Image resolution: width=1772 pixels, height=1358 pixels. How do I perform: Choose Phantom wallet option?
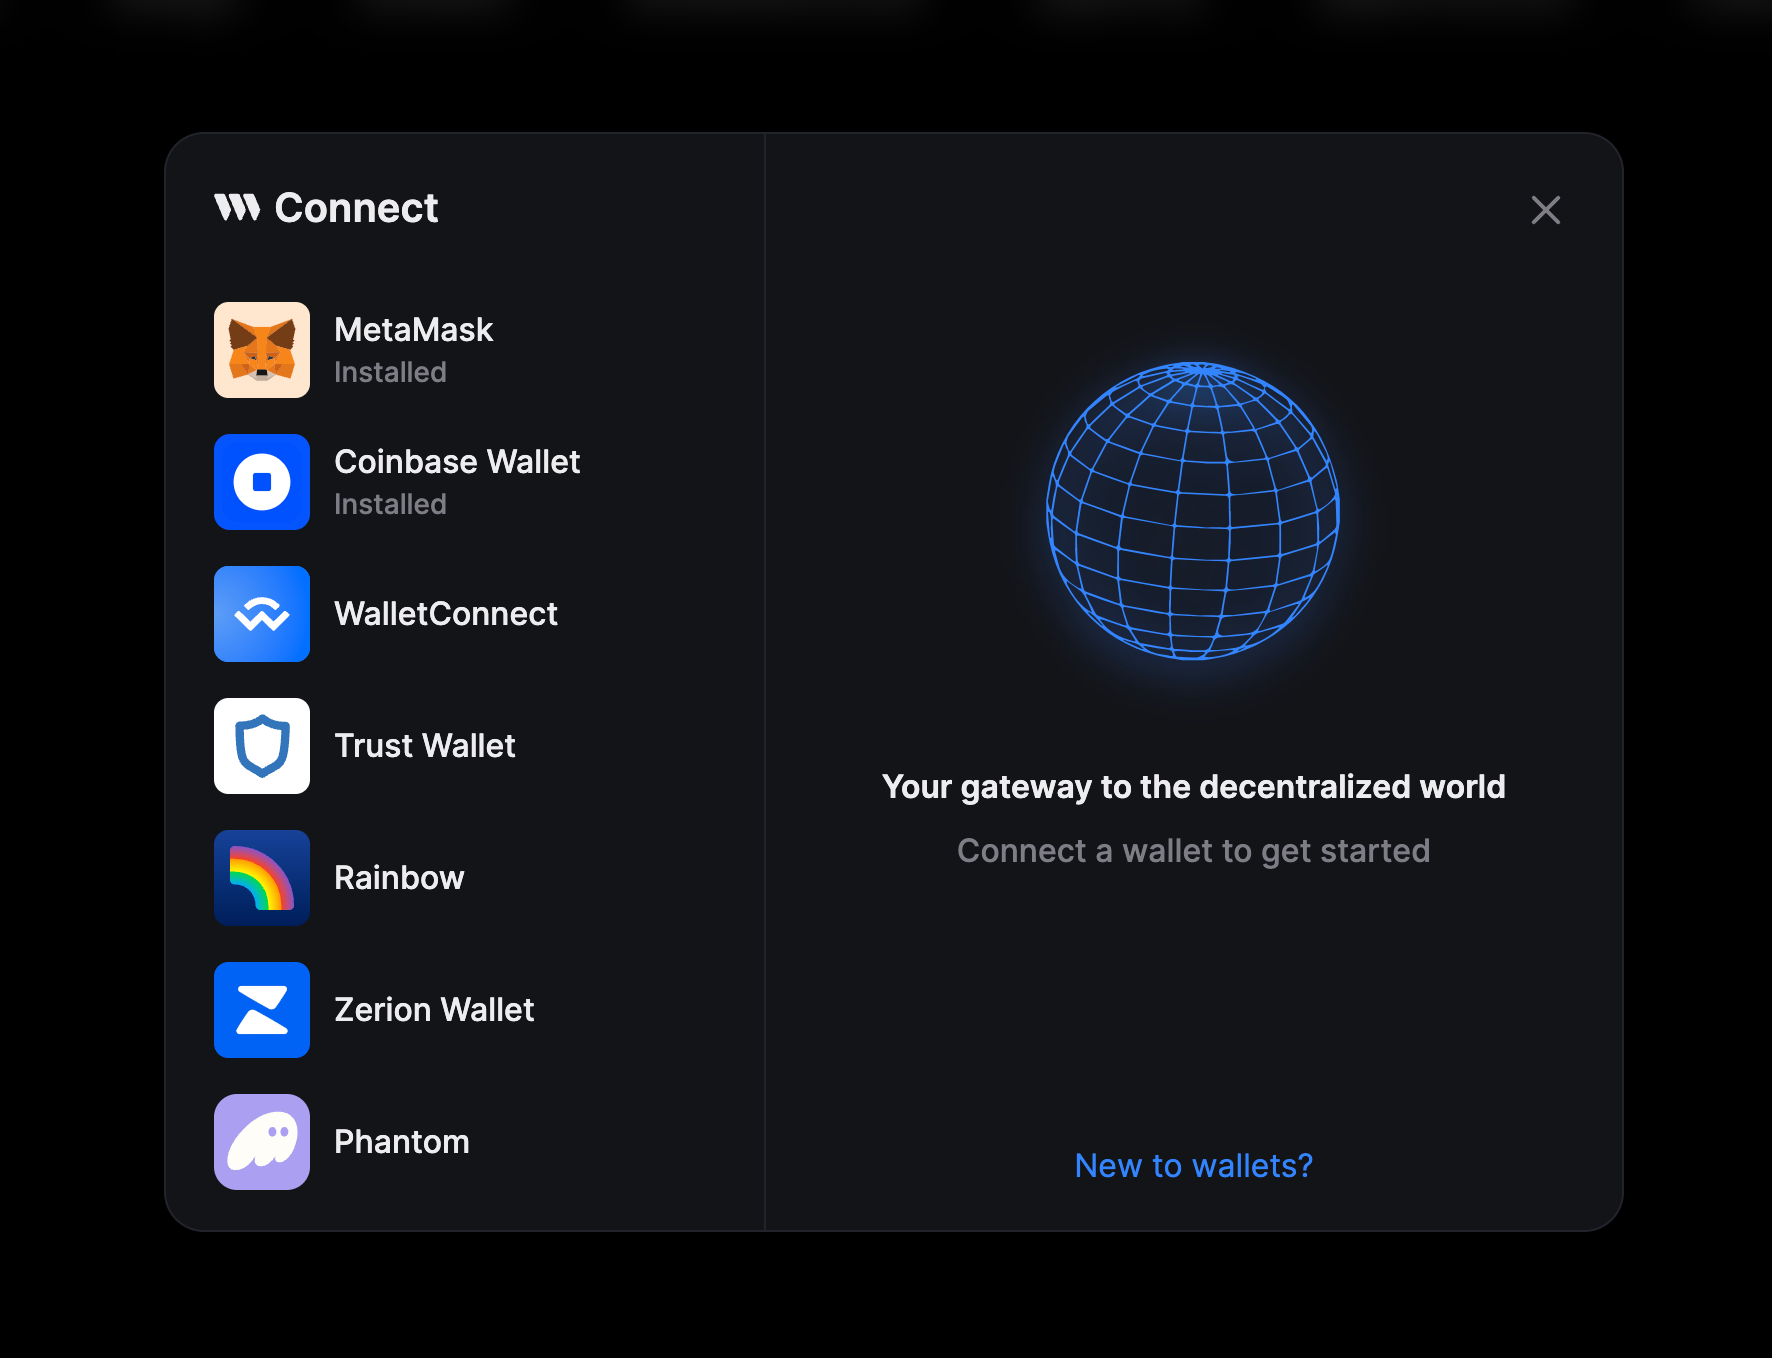tap(401, 1141)
